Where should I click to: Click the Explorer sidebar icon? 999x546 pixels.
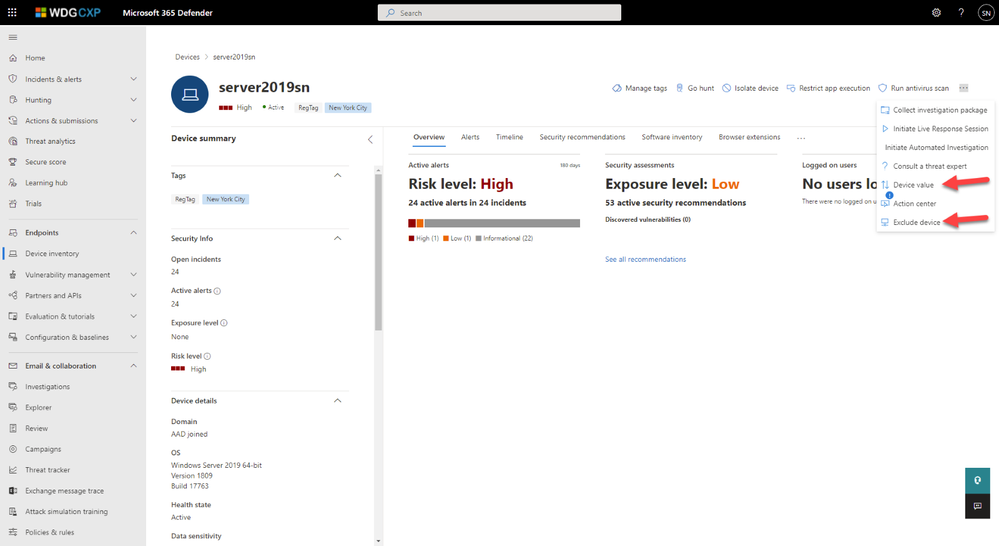pyautogui.click(x=13, y=407)
